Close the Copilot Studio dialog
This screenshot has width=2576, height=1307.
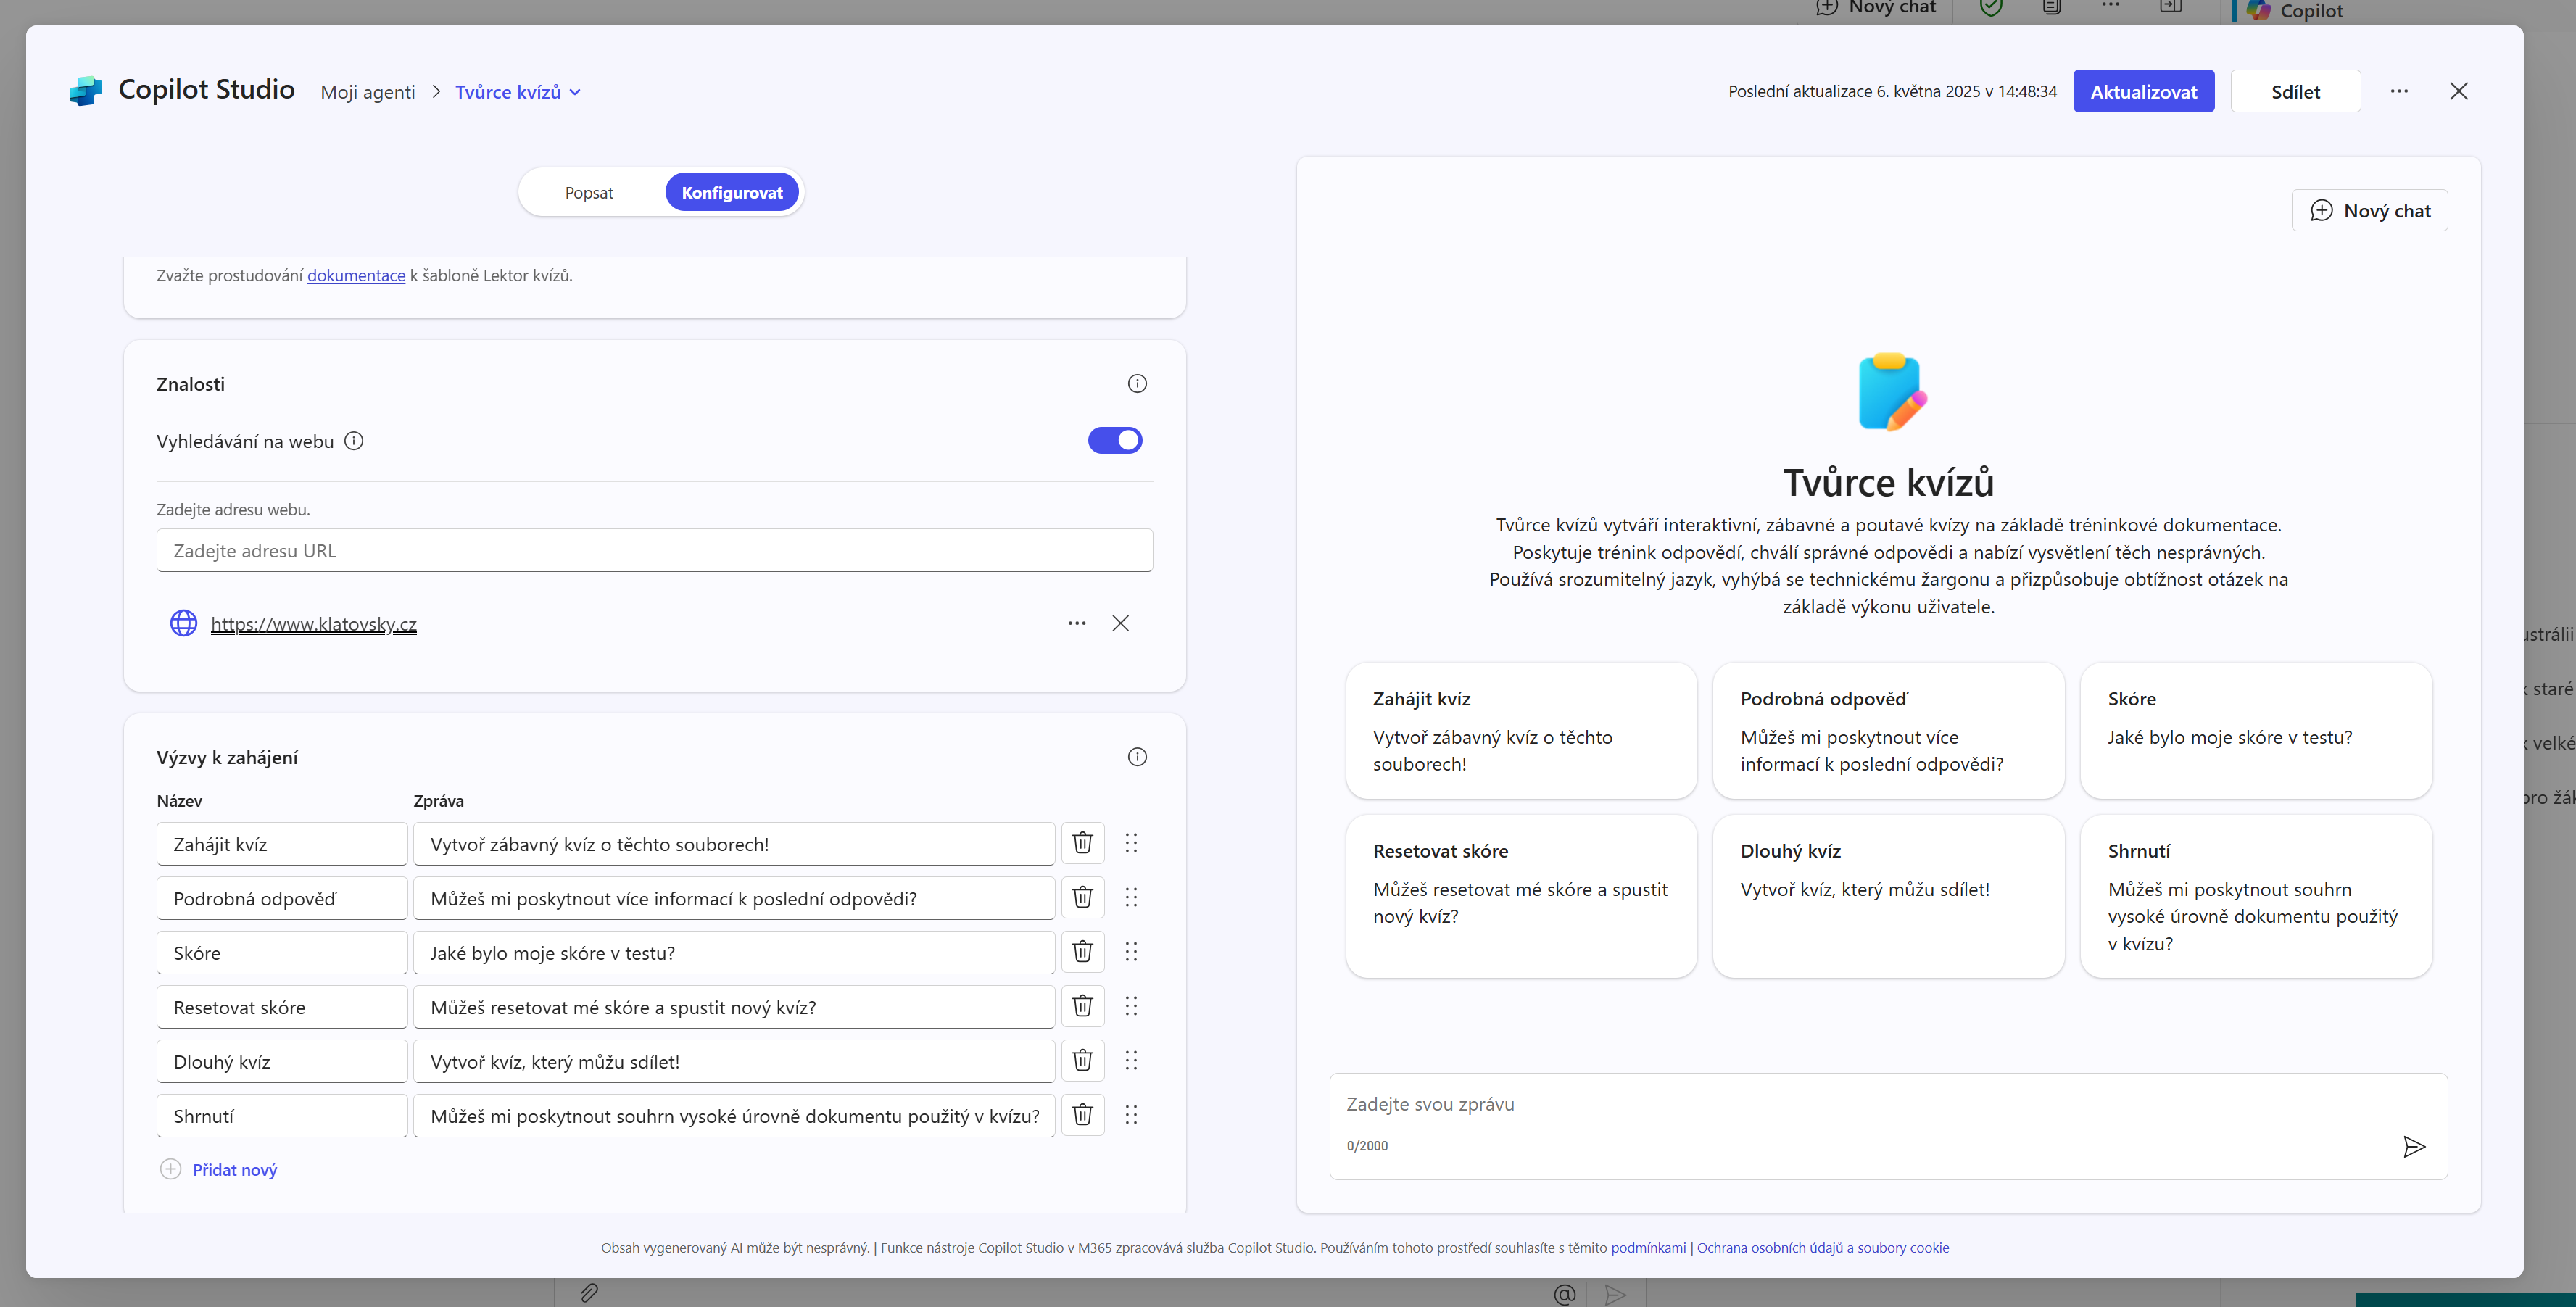coord(2459,91)
